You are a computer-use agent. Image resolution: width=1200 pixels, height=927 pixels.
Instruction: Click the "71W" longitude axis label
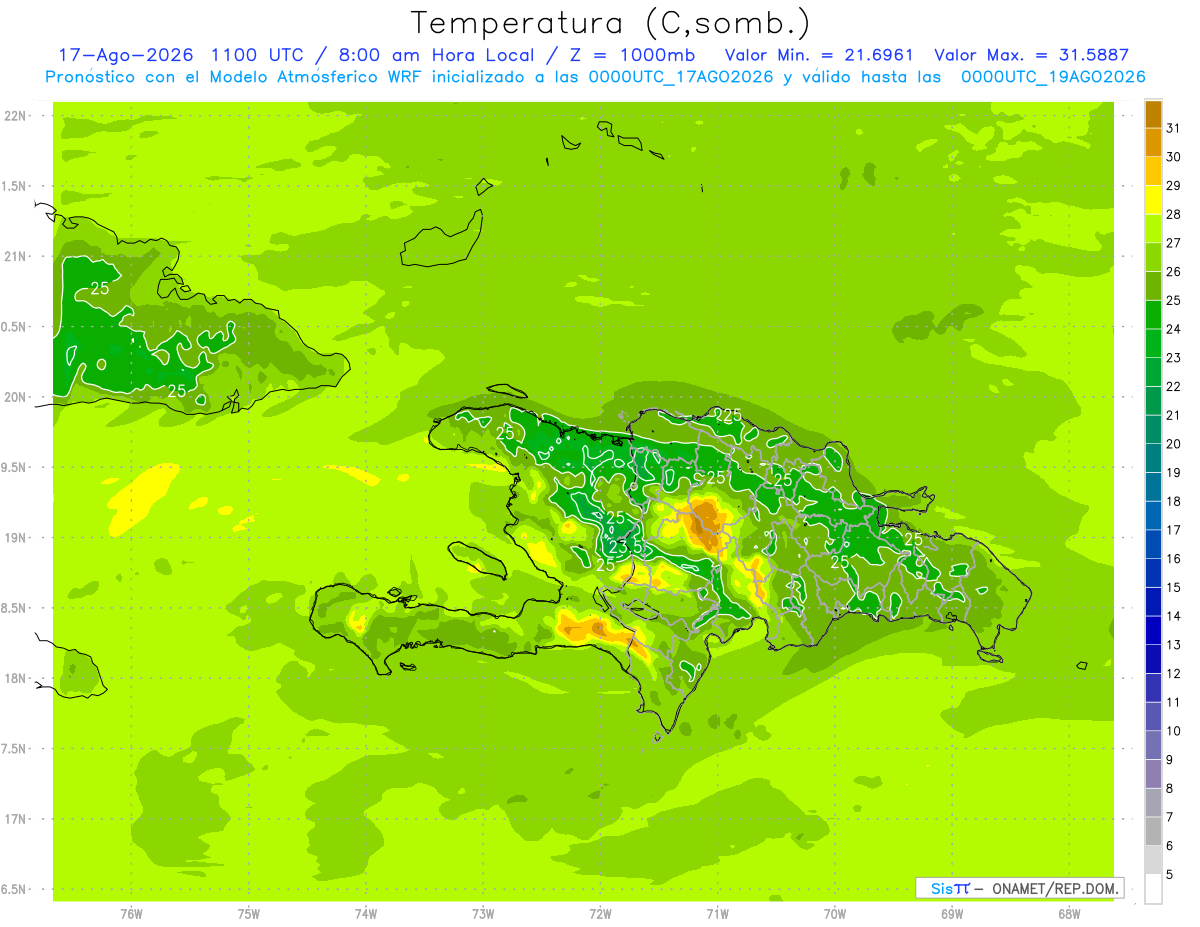(x=717, y=914)
